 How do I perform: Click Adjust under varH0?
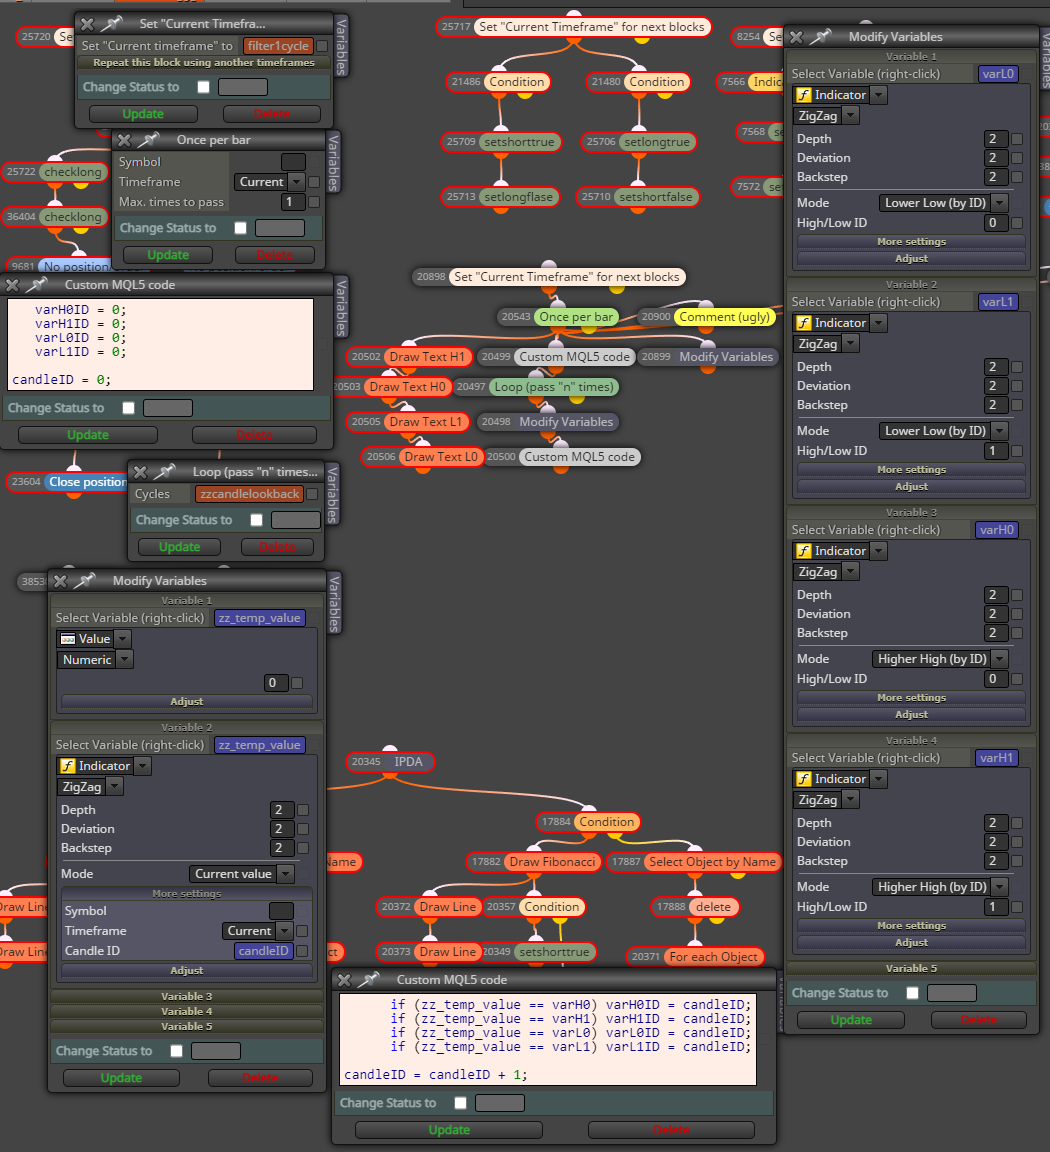[911, 715]
